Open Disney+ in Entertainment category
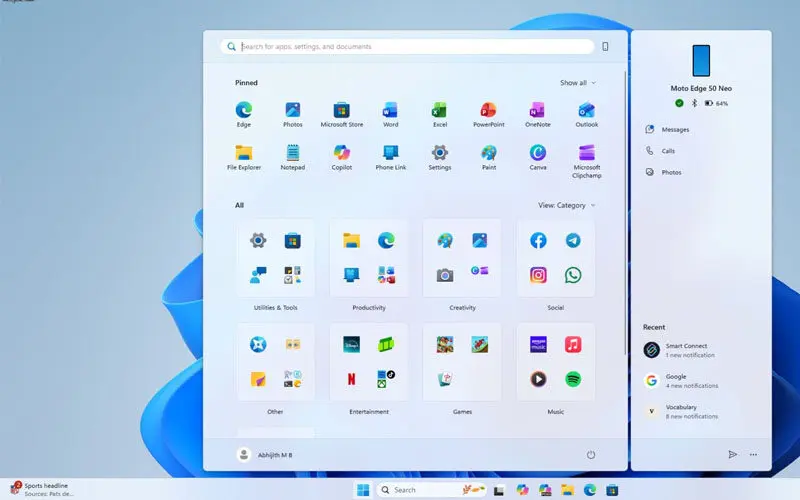The height and width of the screenshot is (500, 800). (351, 344)
